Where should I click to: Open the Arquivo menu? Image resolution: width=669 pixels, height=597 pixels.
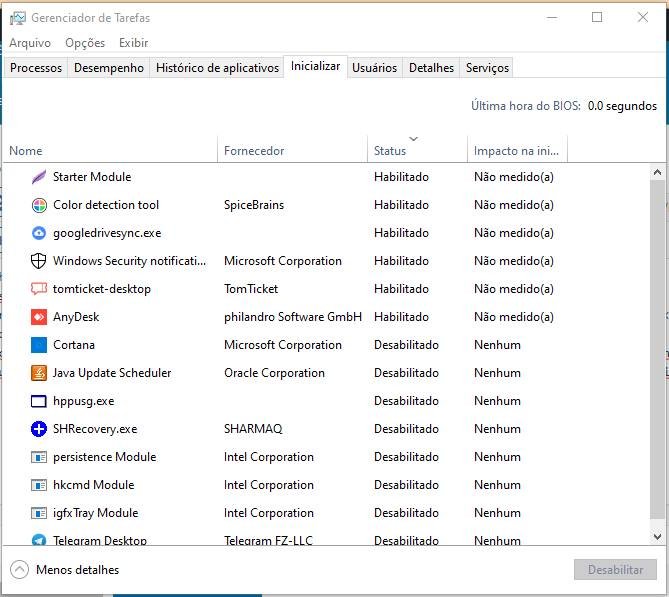30,43
